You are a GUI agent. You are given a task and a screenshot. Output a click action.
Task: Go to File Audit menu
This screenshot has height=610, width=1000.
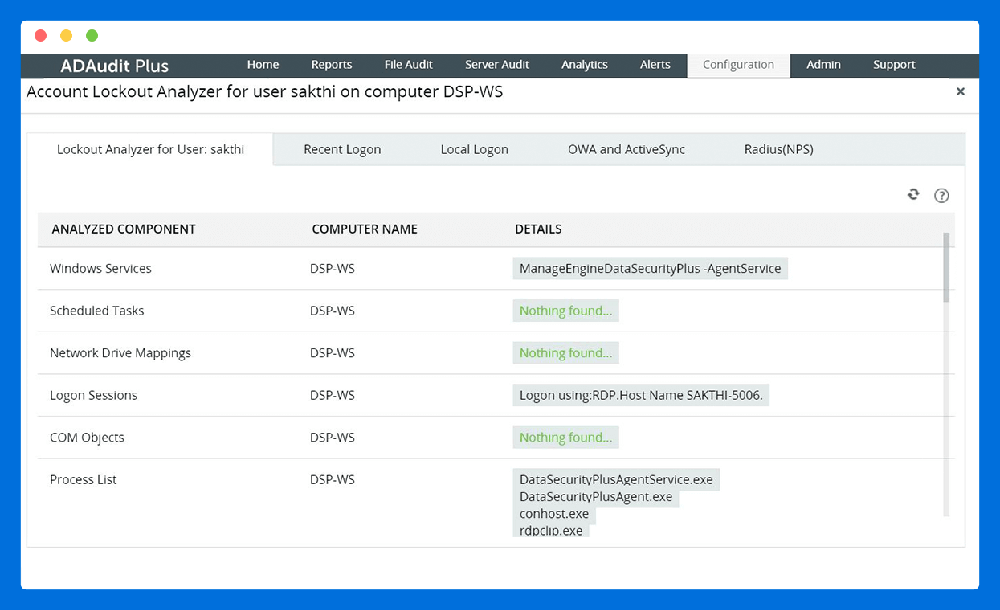pos(408,64)
